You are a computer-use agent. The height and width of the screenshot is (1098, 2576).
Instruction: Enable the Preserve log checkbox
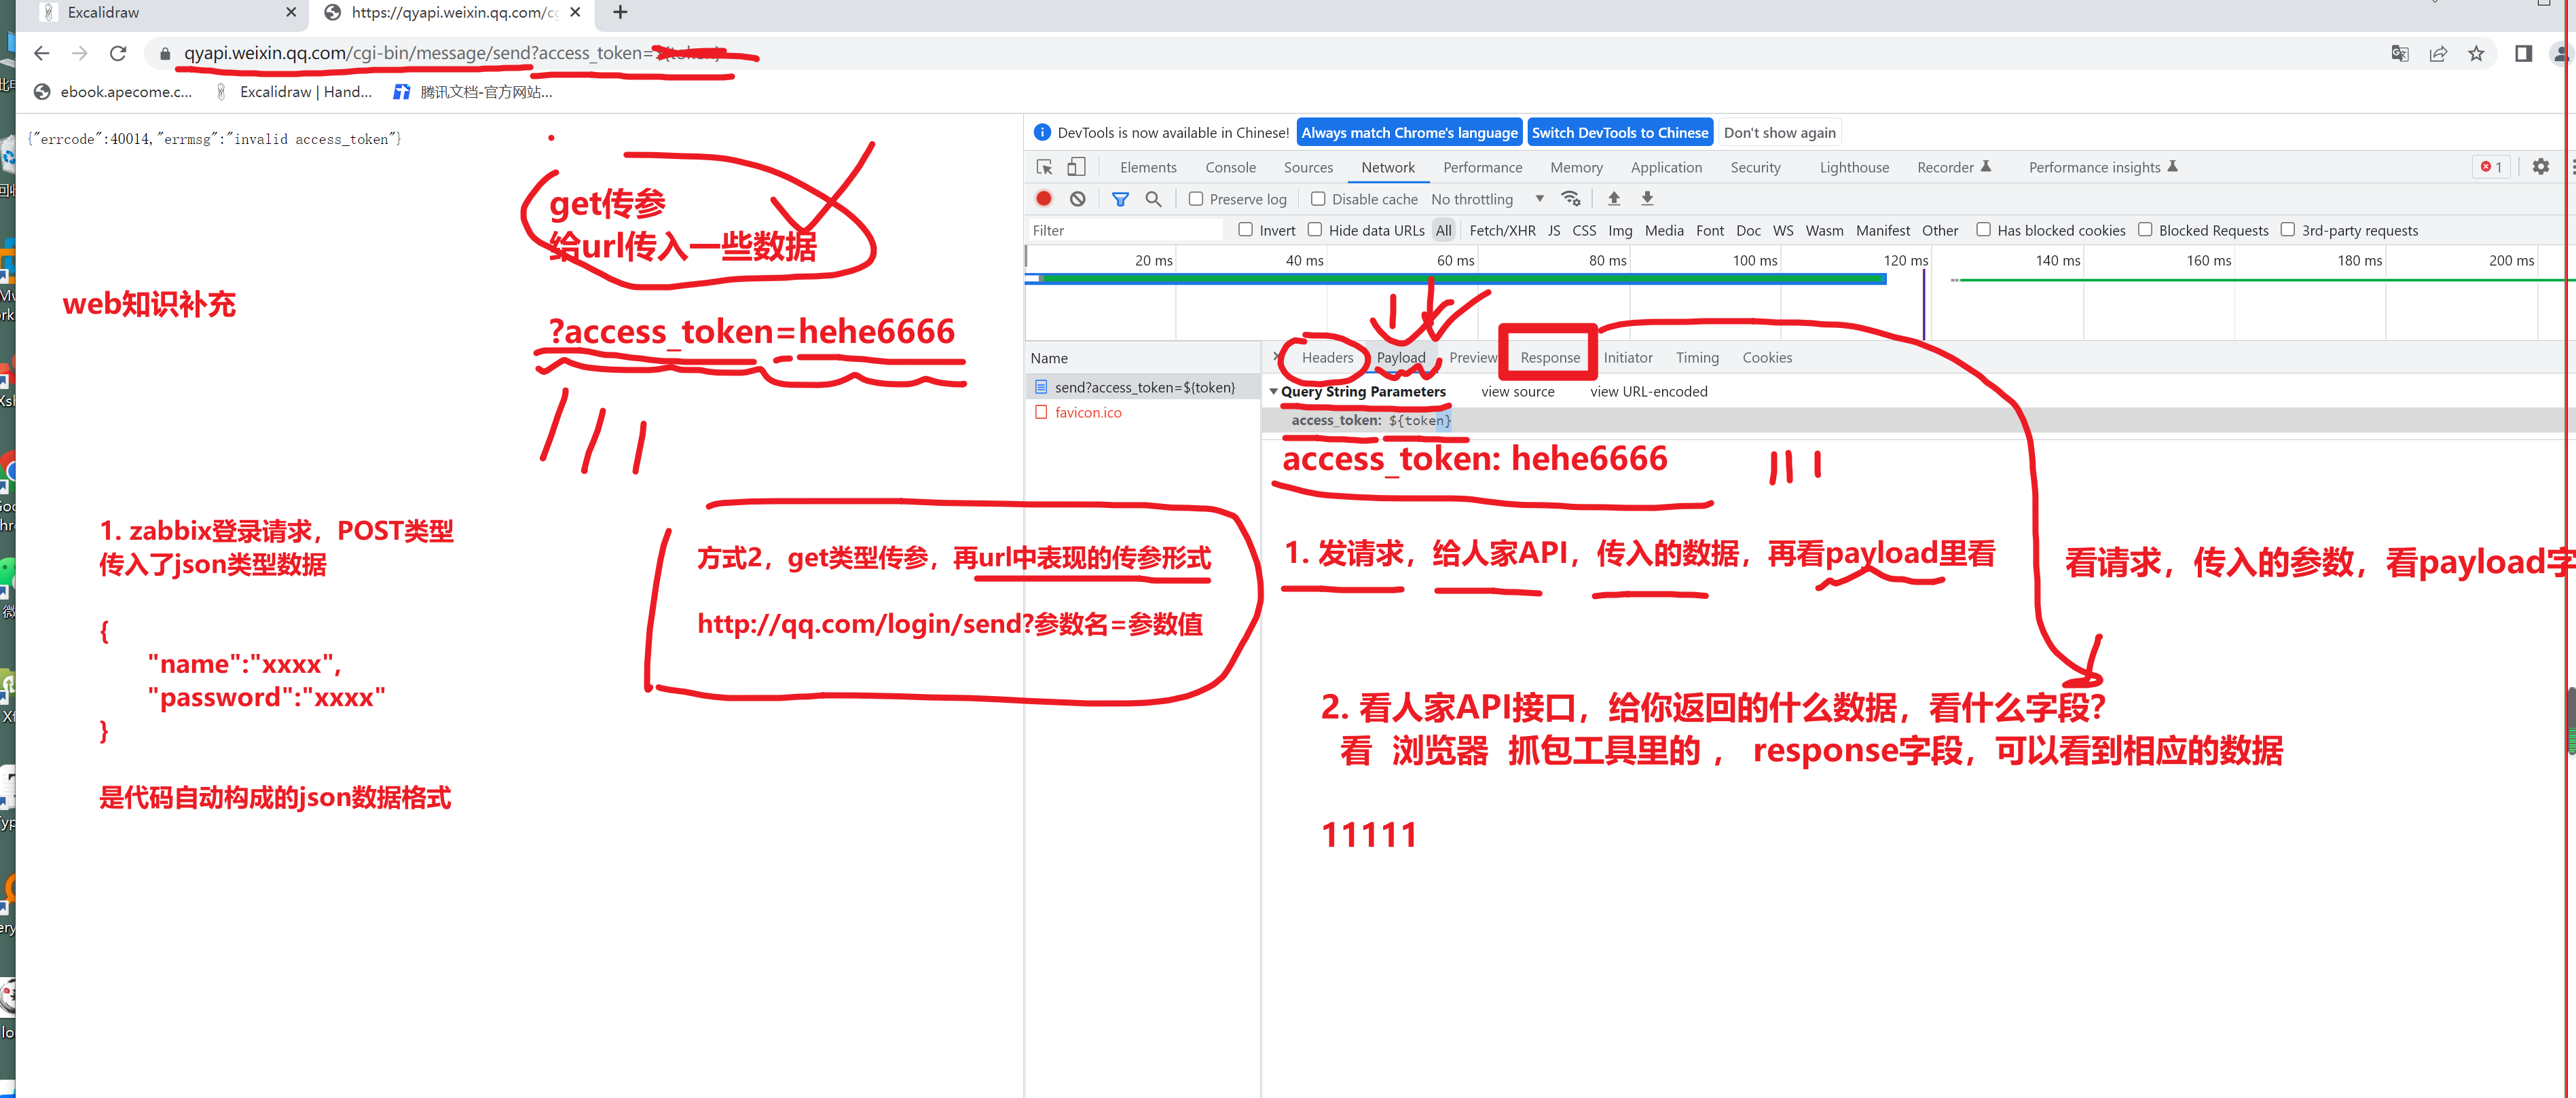tap(1195, 199)
